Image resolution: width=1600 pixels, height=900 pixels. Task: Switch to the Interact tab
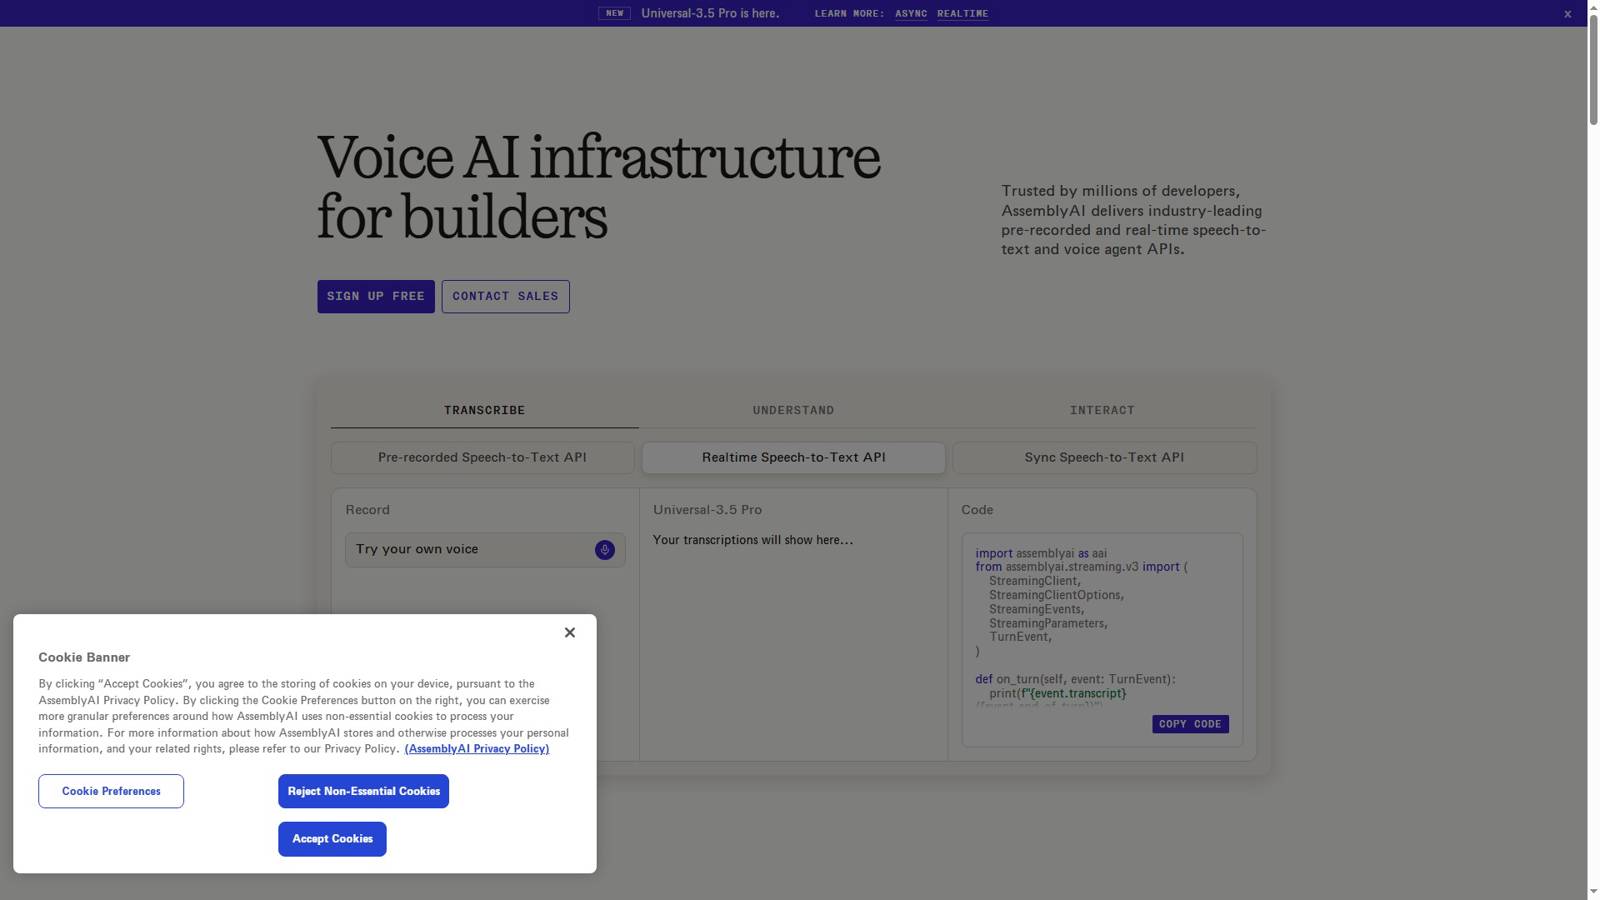1102,410
